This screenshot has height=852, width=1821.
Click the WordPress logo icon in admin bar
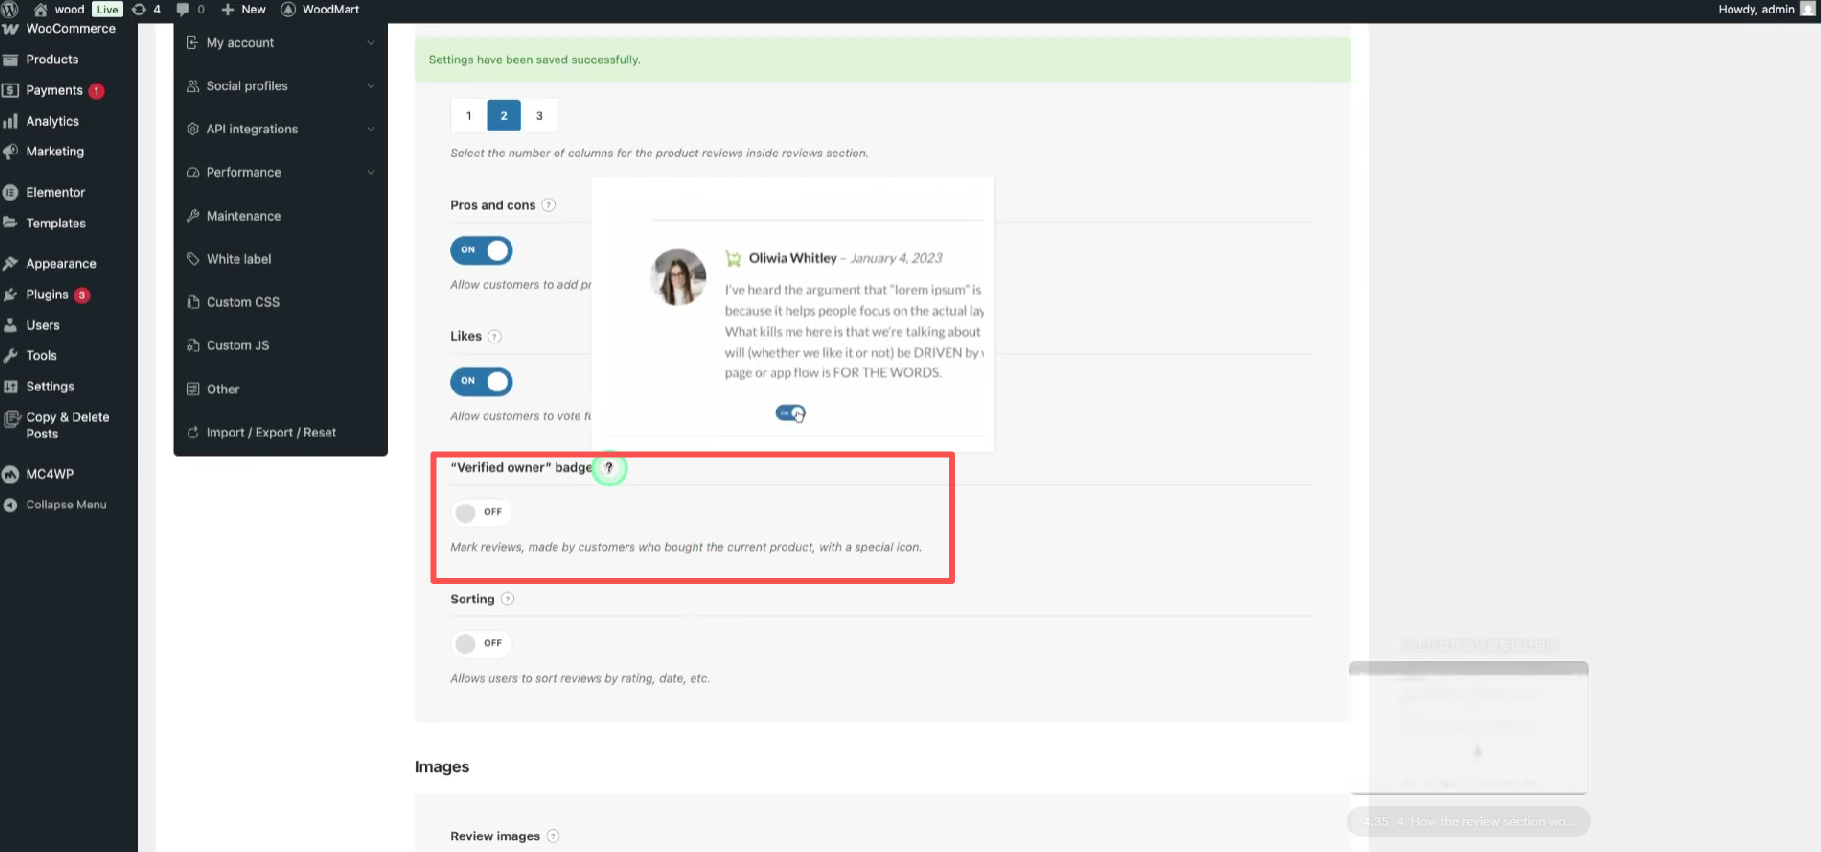pos(10,9)
